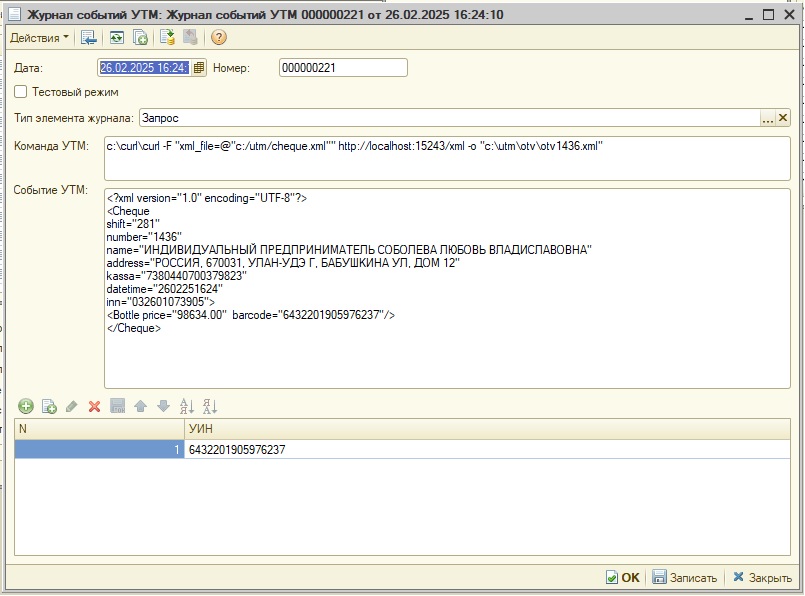Viewport: 805px width, 596px height.
Task: Click the name= line in XML text
Action: pos(349,250)
